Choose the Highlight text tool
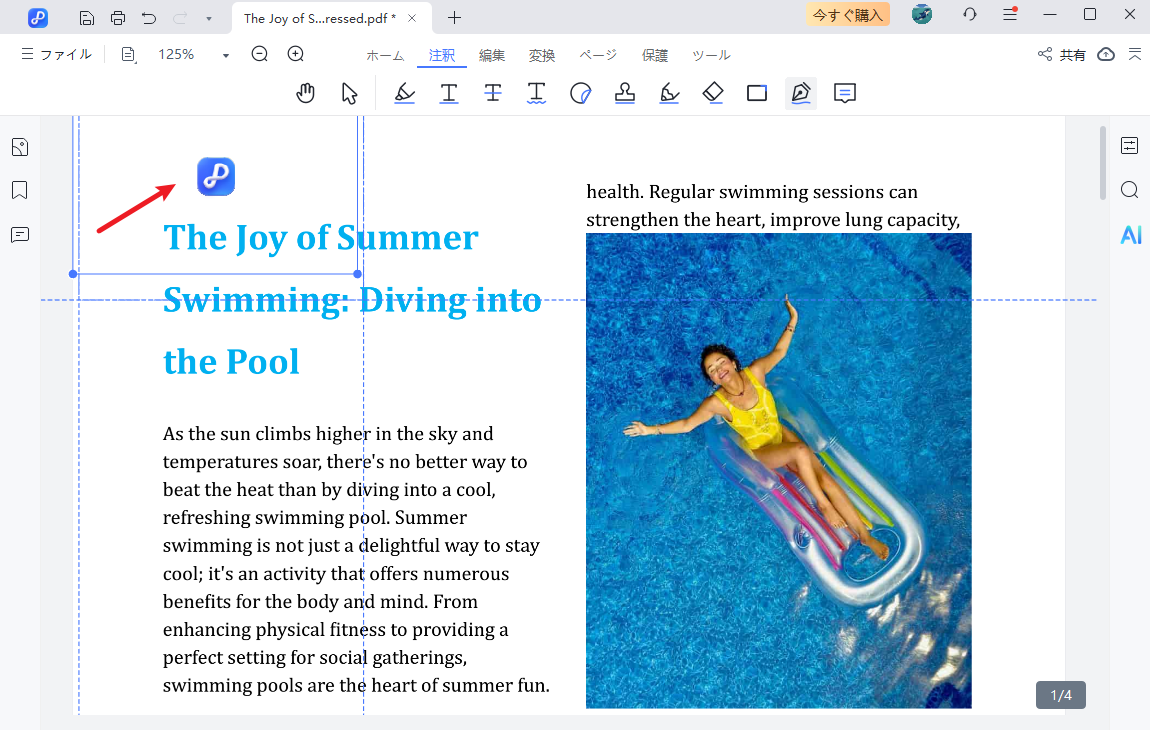Viewport: 1150px width, 730px height. click(x=404, y=93)
